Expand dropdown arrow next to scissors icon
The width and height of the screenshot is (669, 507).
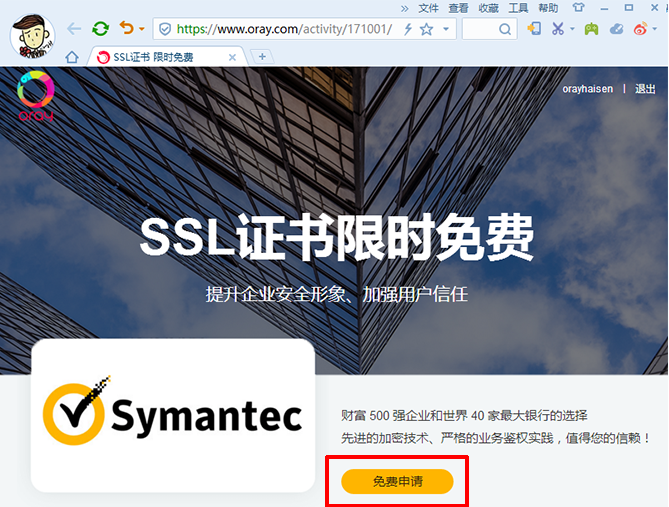(572, 30)
